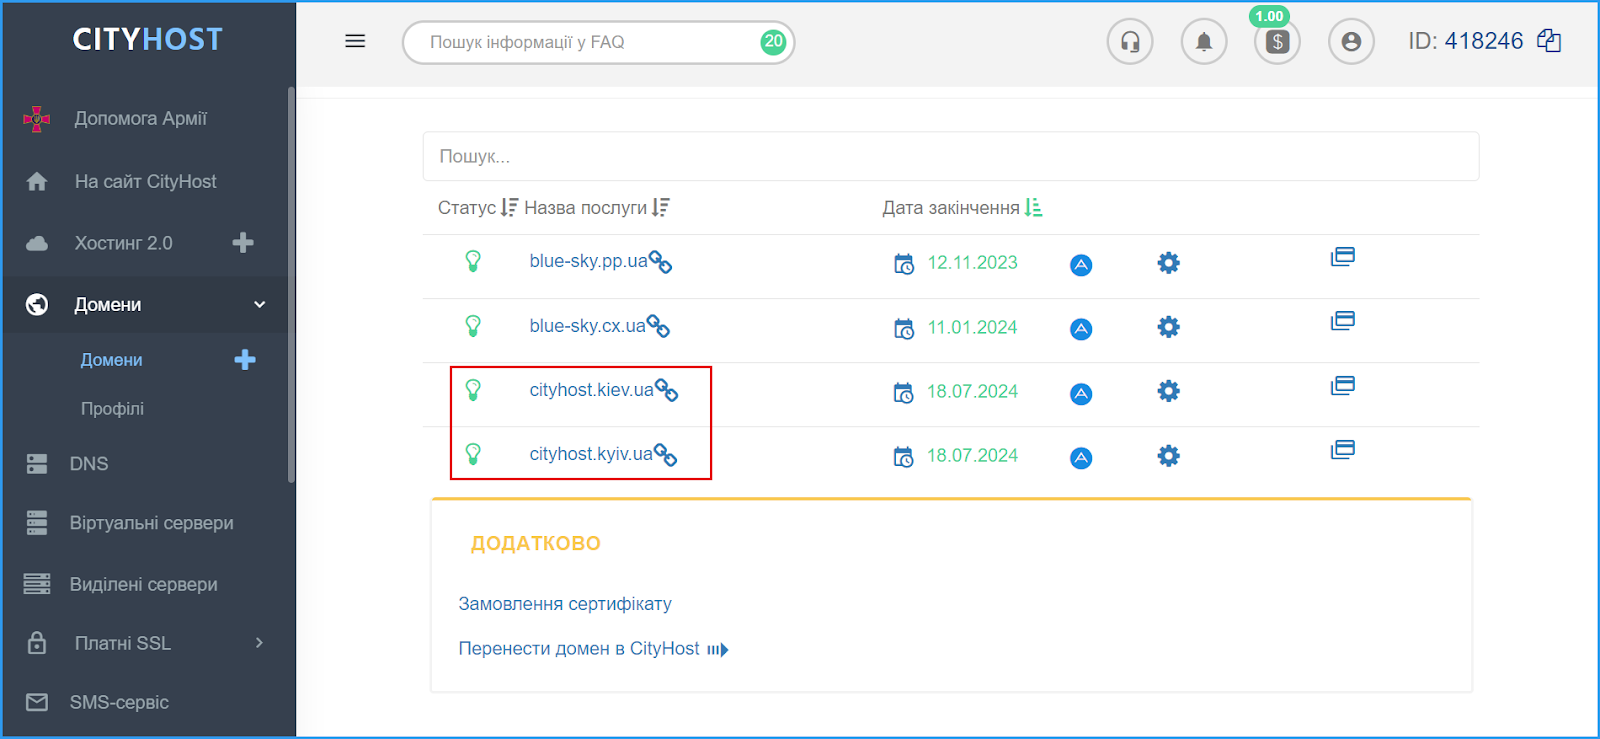Copy the account ID 418246
Screen dimensions: 1600x739
point(1549,41)
